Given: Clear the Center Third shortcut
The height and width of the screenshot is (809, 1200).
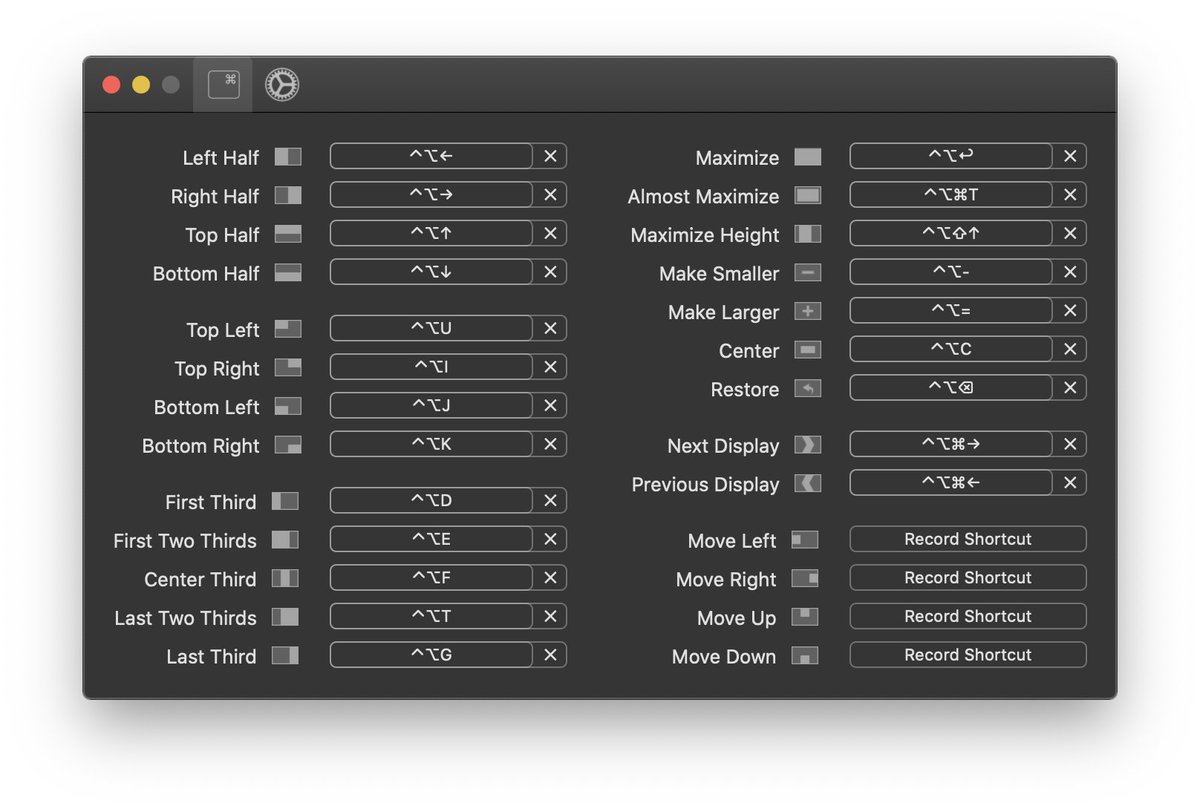Looking at the screenshot, I should tap(550, 578).
